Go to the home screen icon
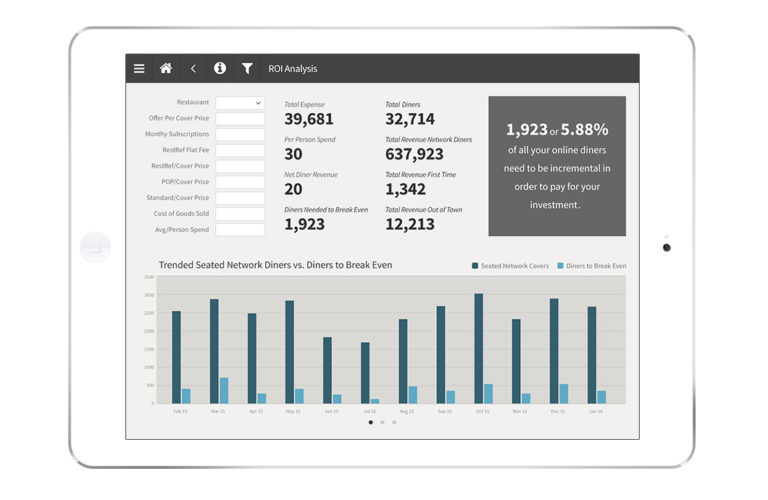This screenshot has height=500, width=768. pyautogui.click(x=166, y=69)
